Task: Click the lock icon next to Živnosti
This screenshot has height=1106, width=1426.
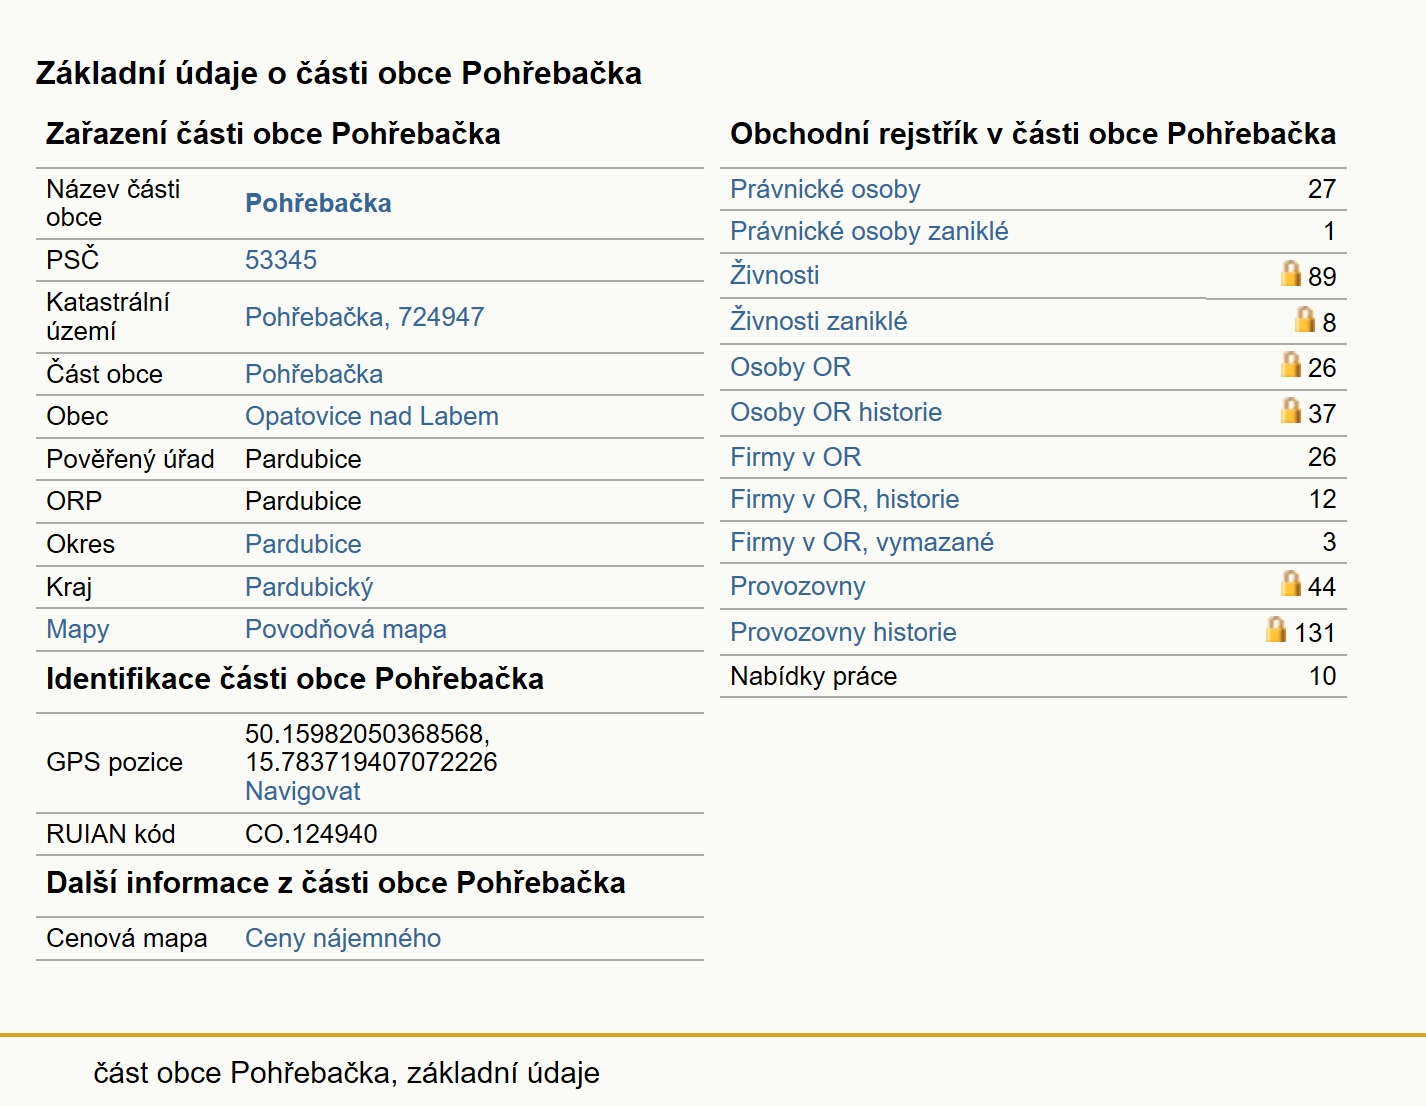Action: pos(1291,273)
